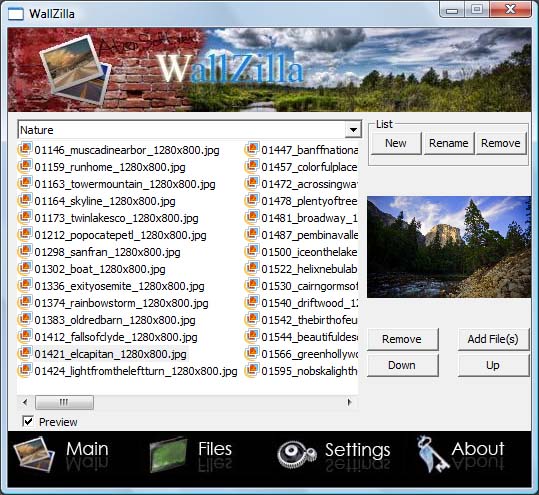Expand the Nature list dropdown arrow

(x=353, y=130)
